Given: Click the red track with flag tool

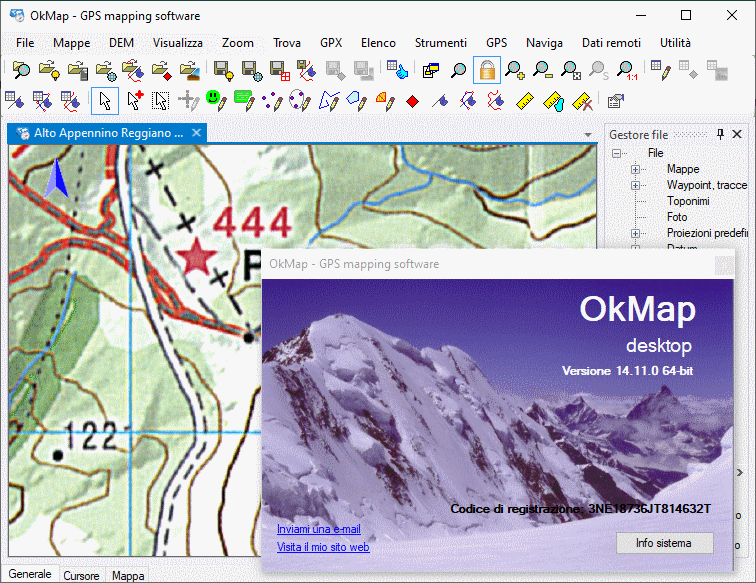Looking at the screenshot, I should click(x=496, y=101).
